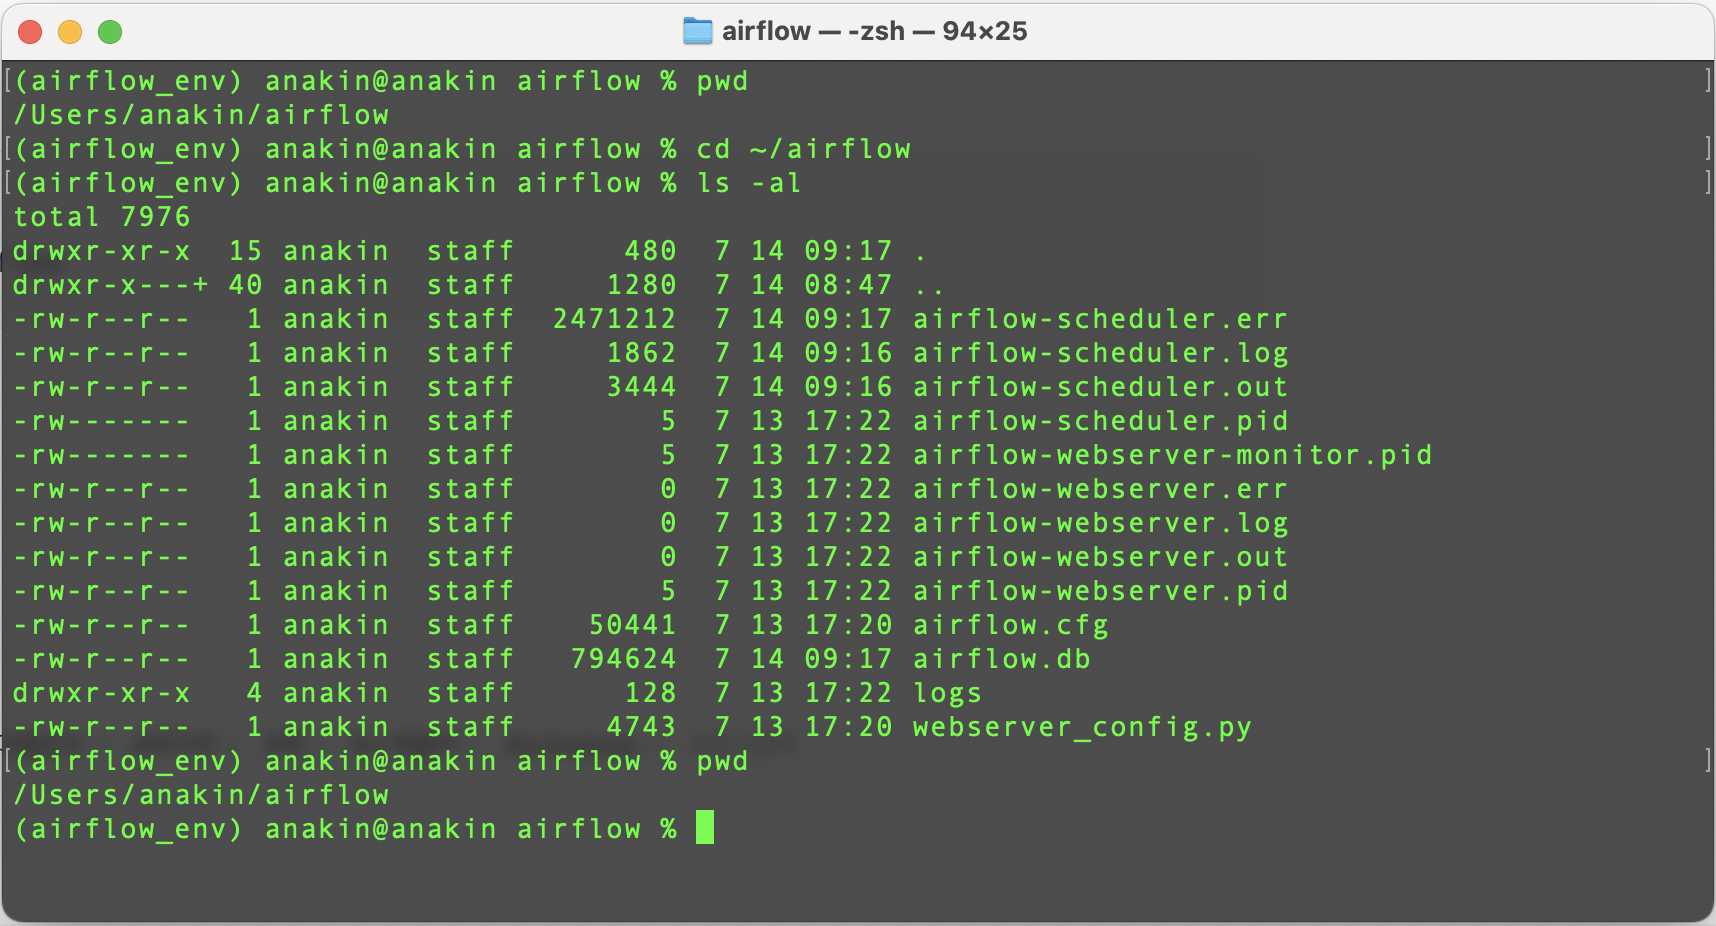Screen dimensions: 1716x926
Task: Select the 'airflow-scheduler.err' filename
Action: [x=1100, y=319]
